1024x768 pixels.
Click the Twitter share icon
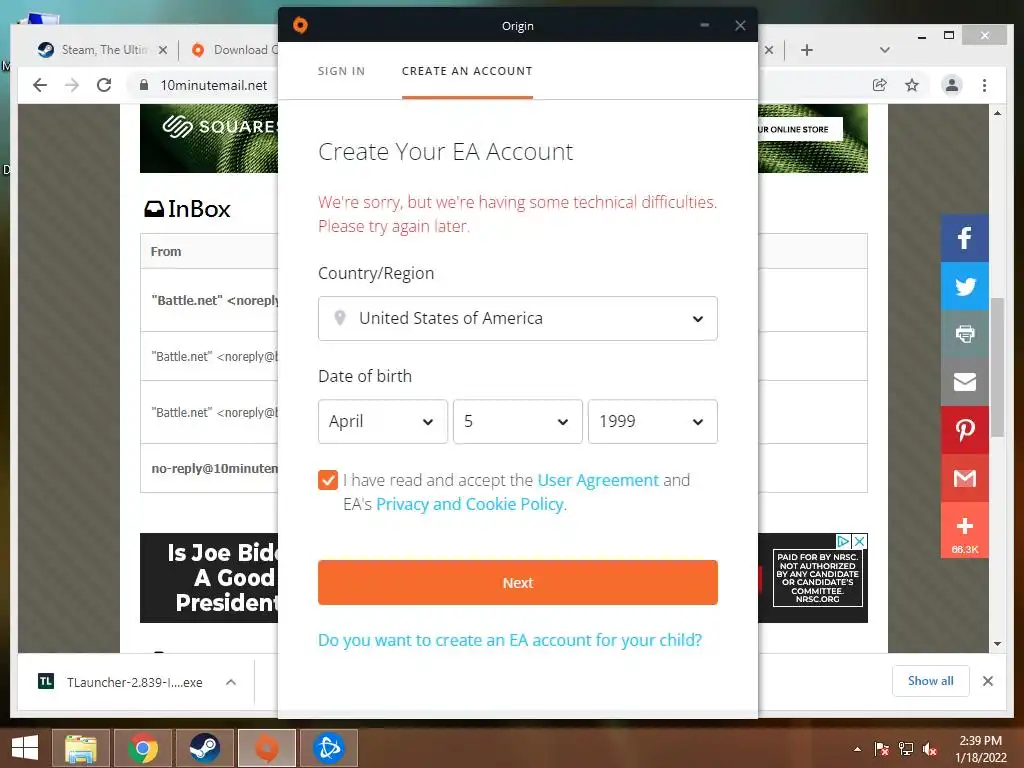pos(965,286)
